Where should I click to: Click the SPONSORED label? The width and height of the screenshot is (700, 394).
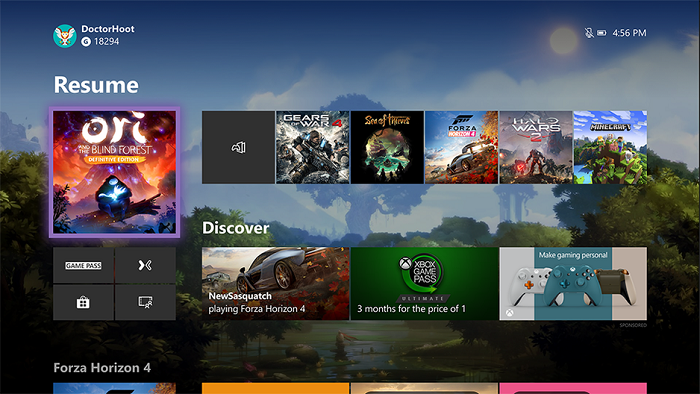(633, 325)
